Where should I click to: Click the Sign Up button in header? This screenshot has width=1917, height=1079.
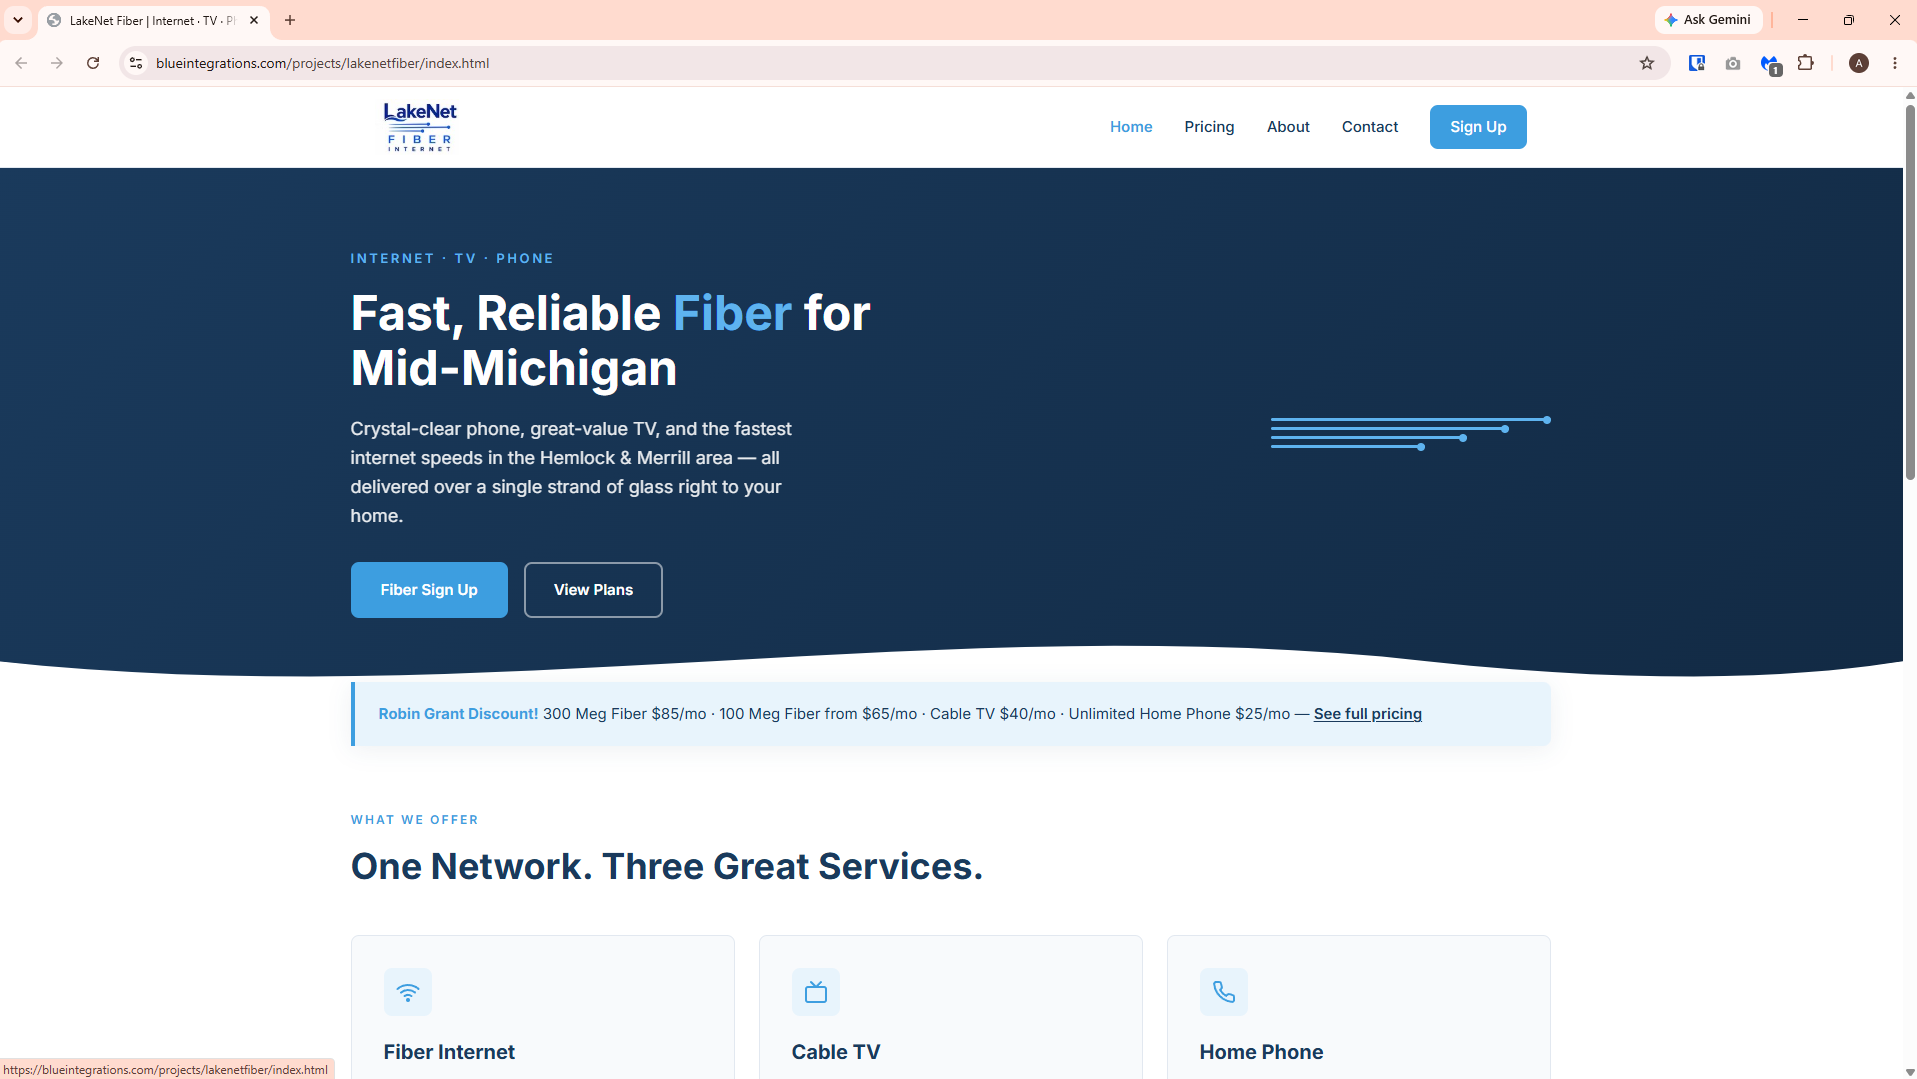[1478, 127]
